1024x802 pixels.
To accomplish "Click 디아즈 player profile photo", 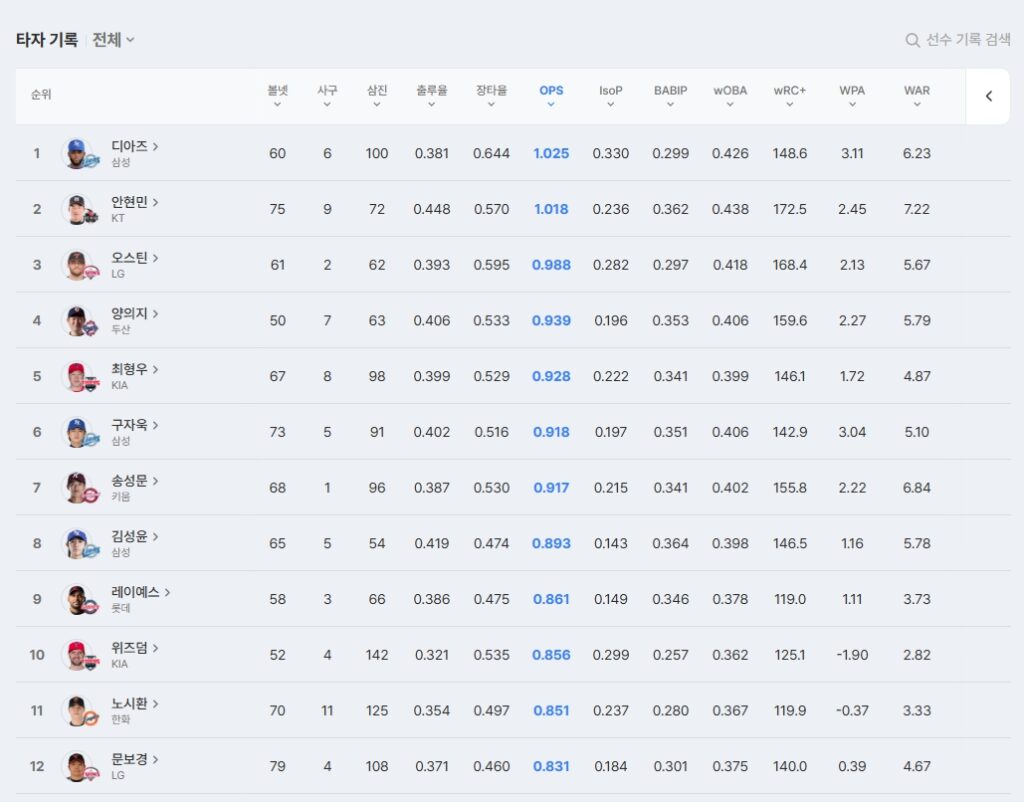I will tap(78, 154).
